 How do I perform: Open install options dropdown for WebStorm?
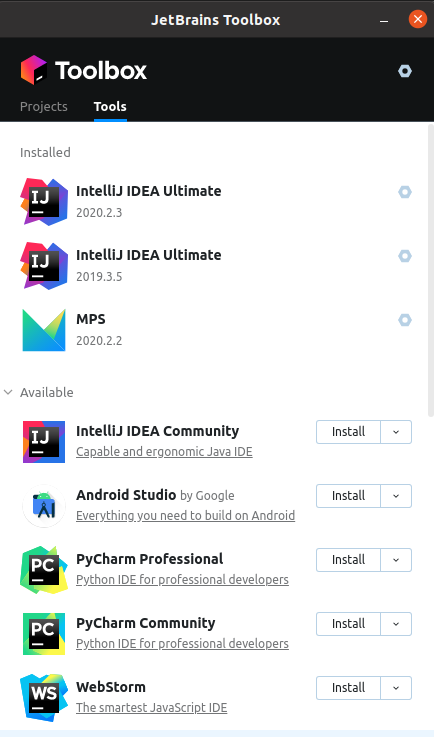(x=396, y=688)
